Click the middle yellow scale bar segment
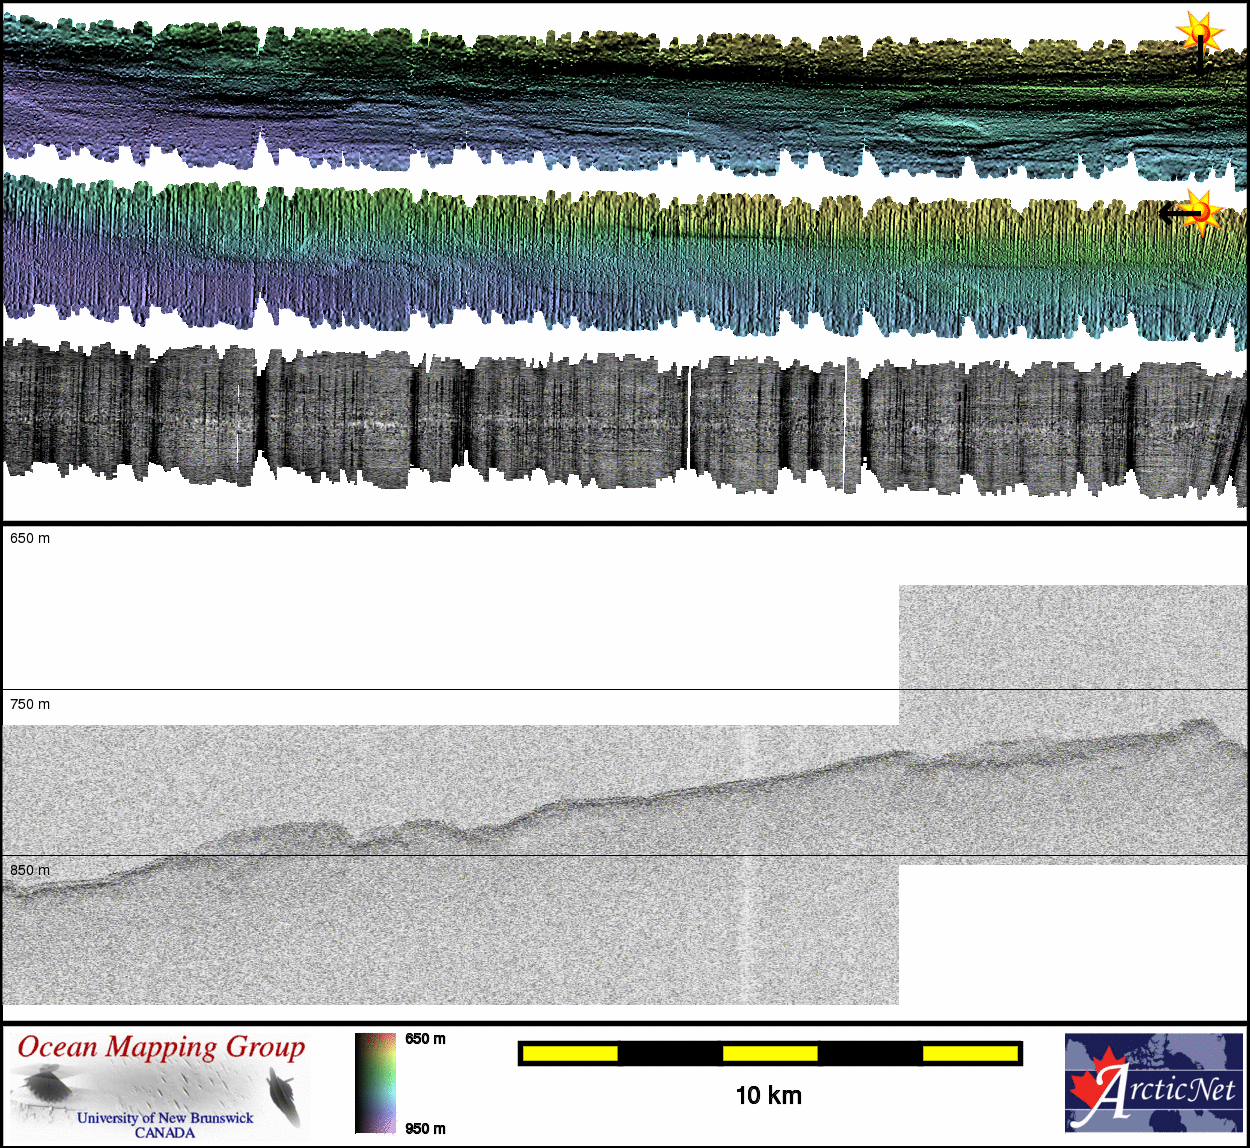 point(770,1053)
